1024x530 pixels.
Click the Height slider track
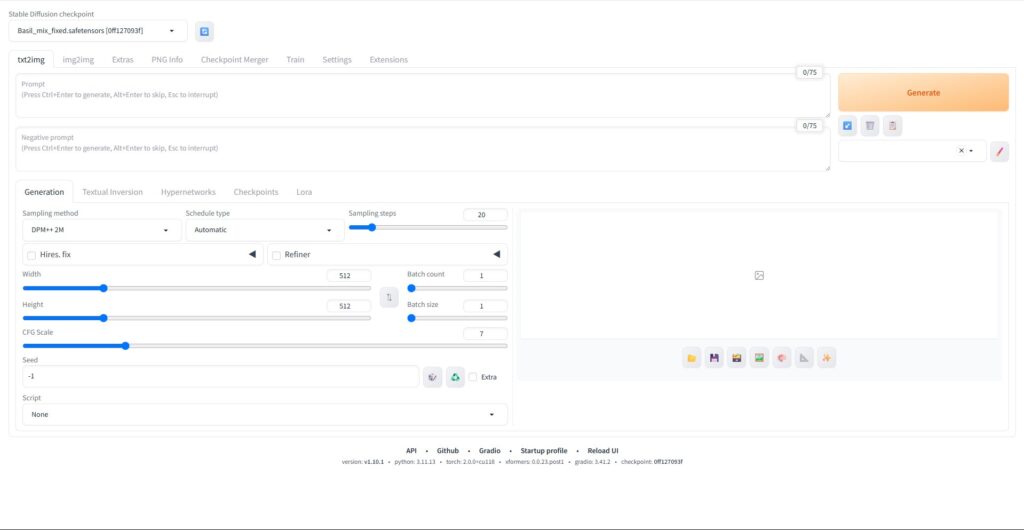(x=197, y=318)
